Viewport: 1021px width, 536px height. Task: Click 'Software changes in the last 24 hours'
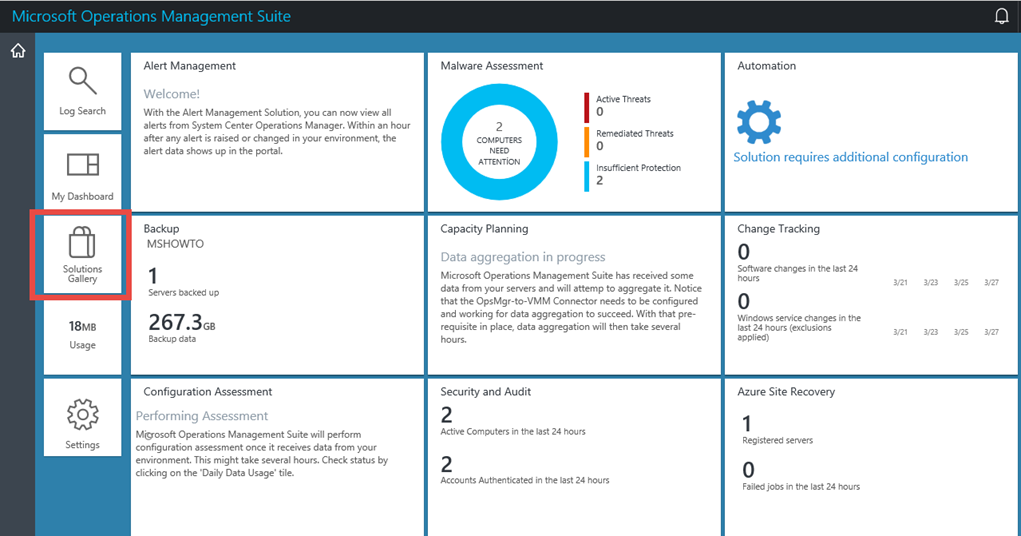click(x=798, y=273)
